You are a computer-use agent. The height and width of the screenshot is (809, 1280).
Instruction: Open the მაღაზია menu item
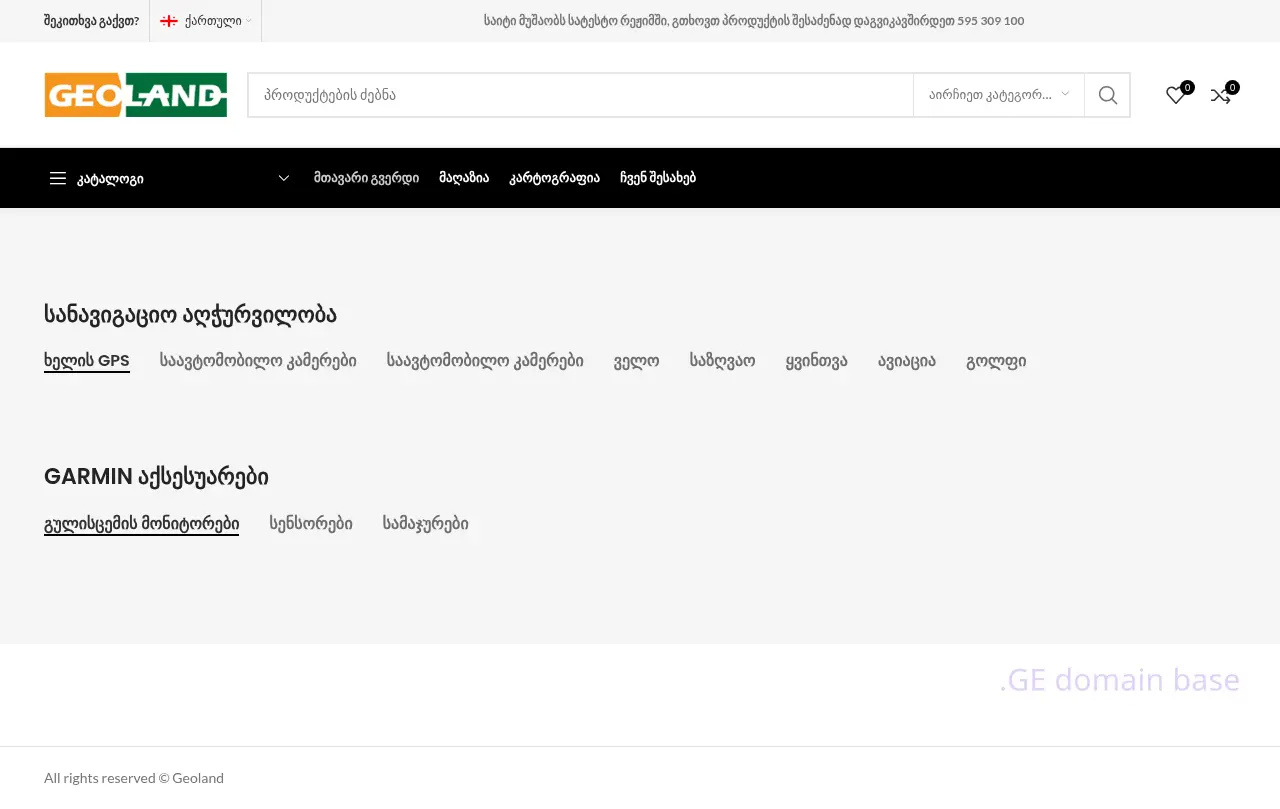(464, 178)
